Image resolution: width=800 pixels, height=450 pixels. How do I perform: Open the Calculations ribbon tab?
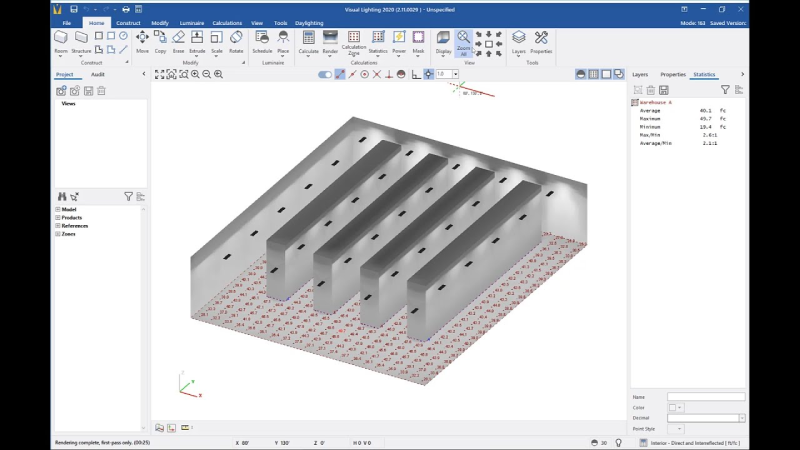click(227, 22)
